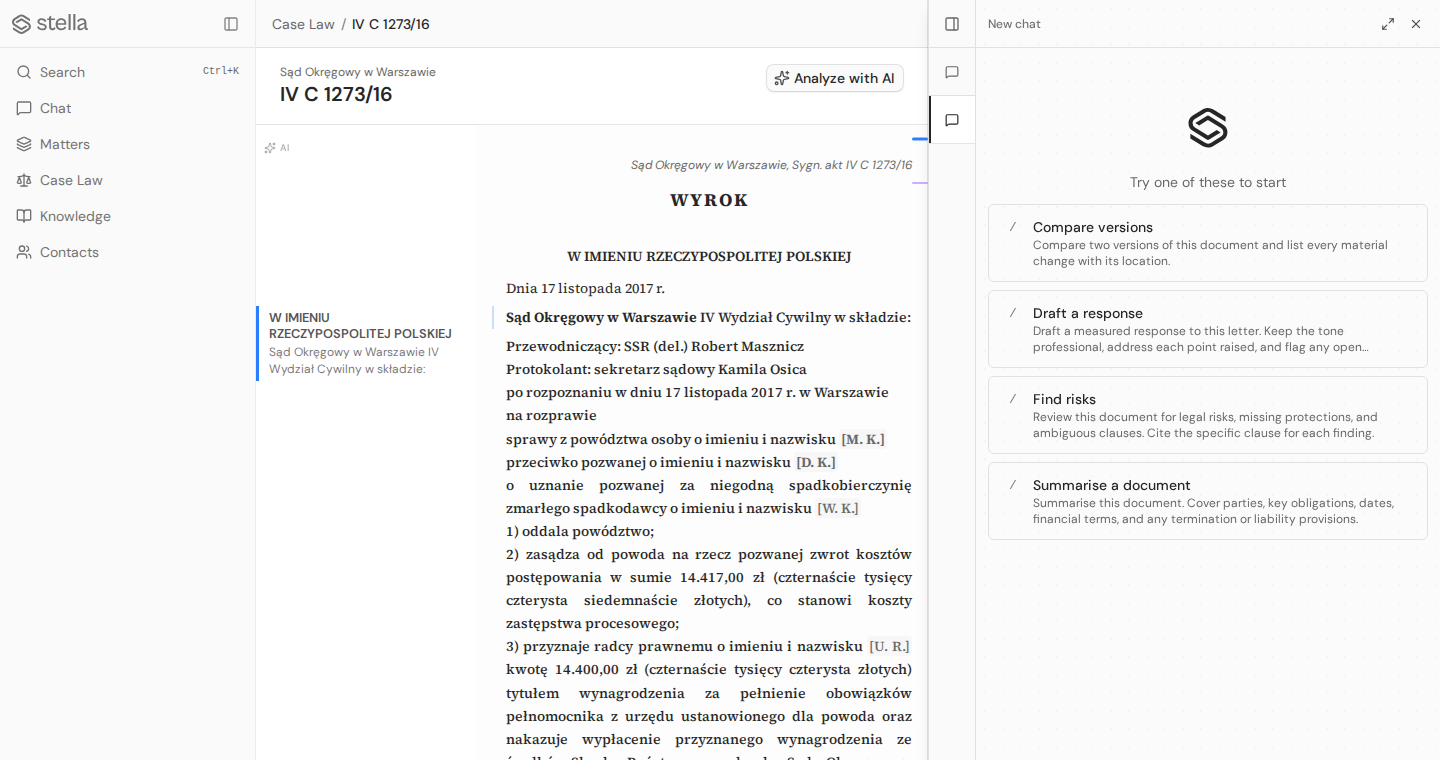Select the upper chat bubble tab

[952, 72]
